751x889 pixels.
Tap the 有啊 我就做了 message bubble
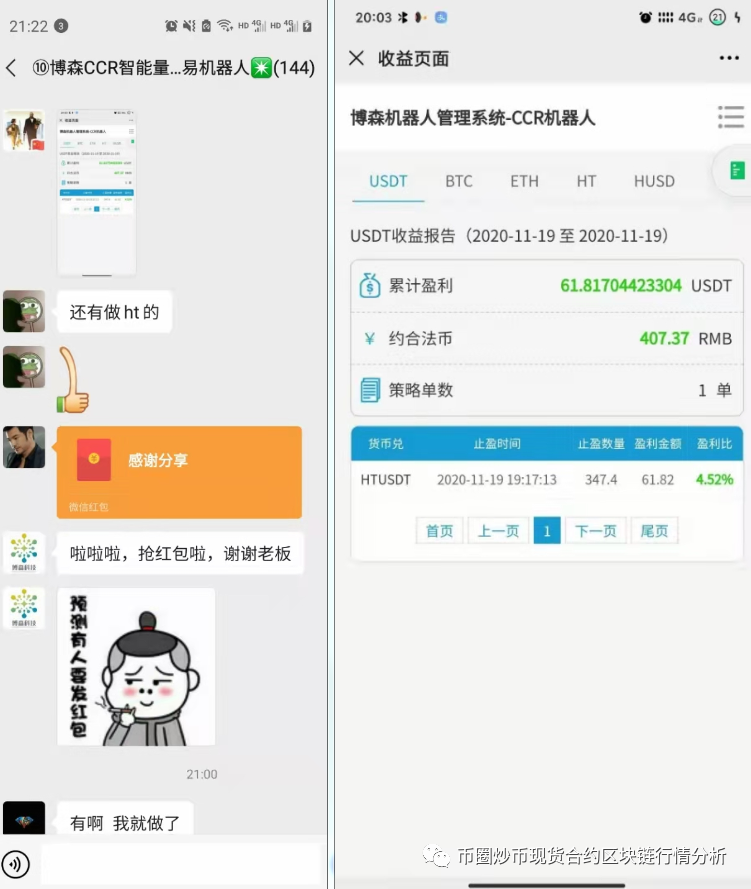[125, 819]
